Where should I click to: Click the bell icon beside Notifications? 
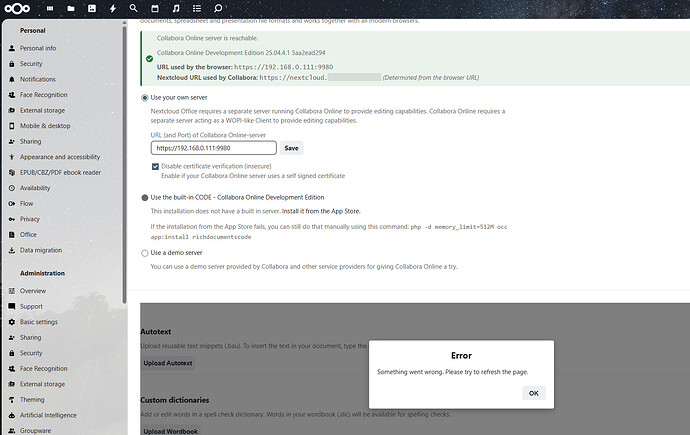click(12, 79)
